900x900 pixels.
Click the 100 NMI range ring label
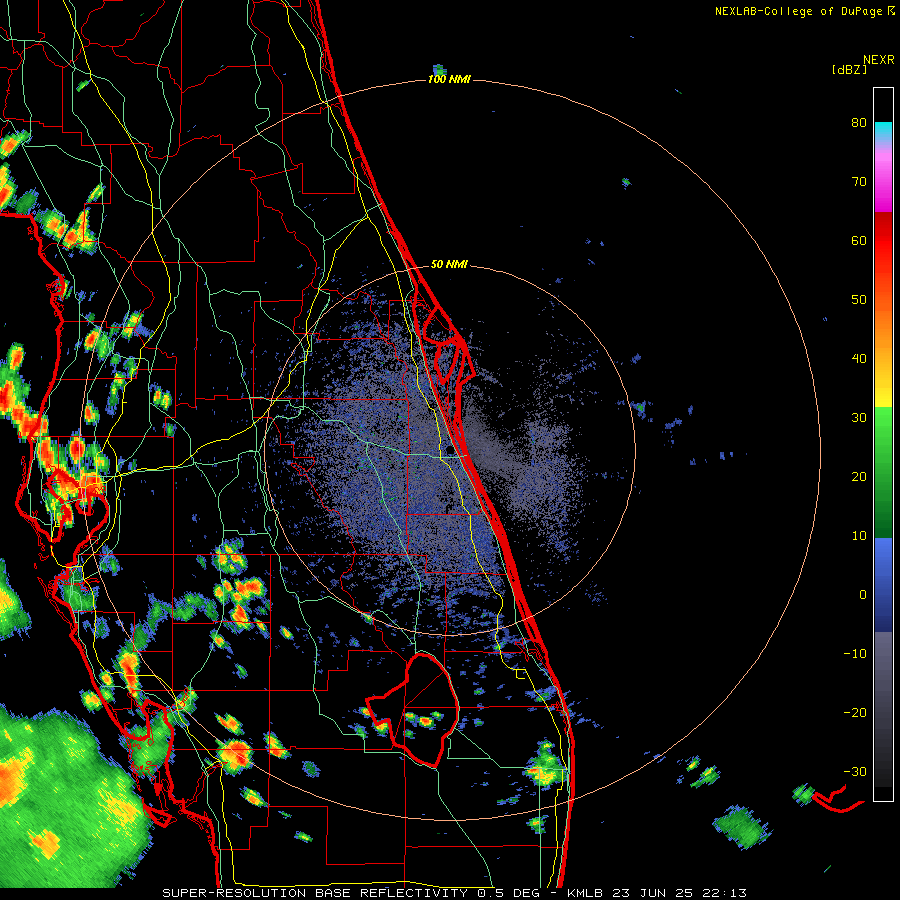click(449, 79)
